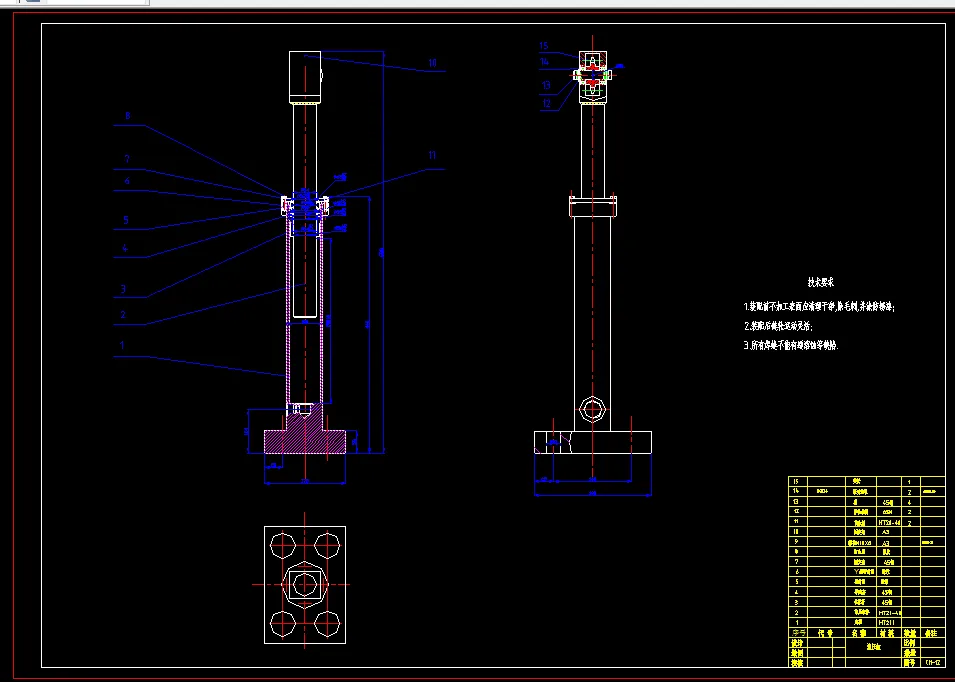Click the 序号 header cell in parts table
The height and width of the screenshot is (682, 955).
click(x=798, y=633)
